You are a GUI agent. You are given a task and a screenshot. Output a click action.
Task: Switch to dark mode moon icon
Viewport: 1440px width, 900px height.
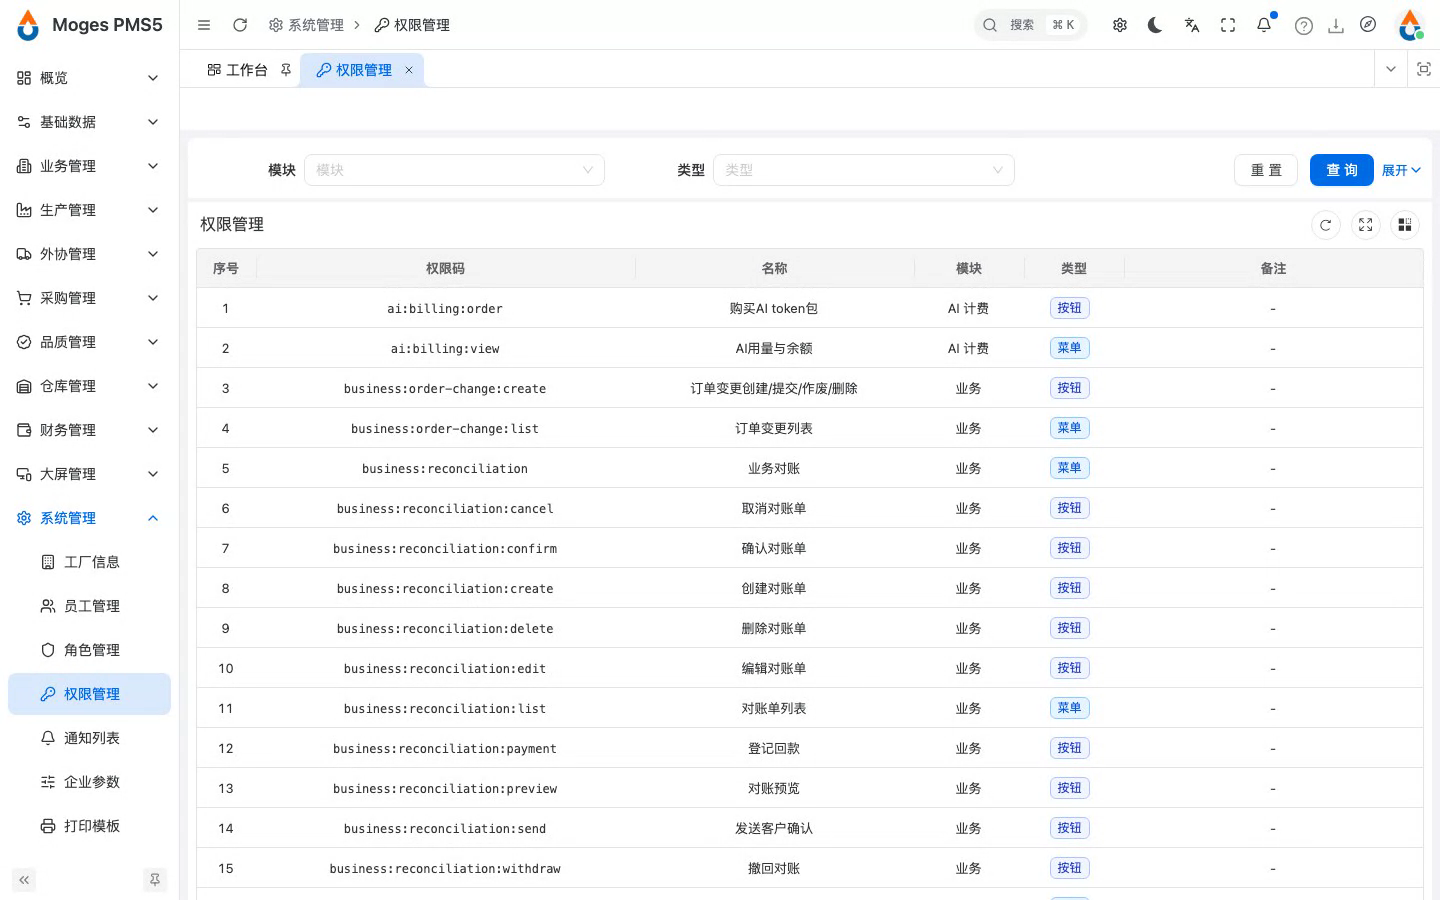pyautogui.click(x=1156, y=25)
